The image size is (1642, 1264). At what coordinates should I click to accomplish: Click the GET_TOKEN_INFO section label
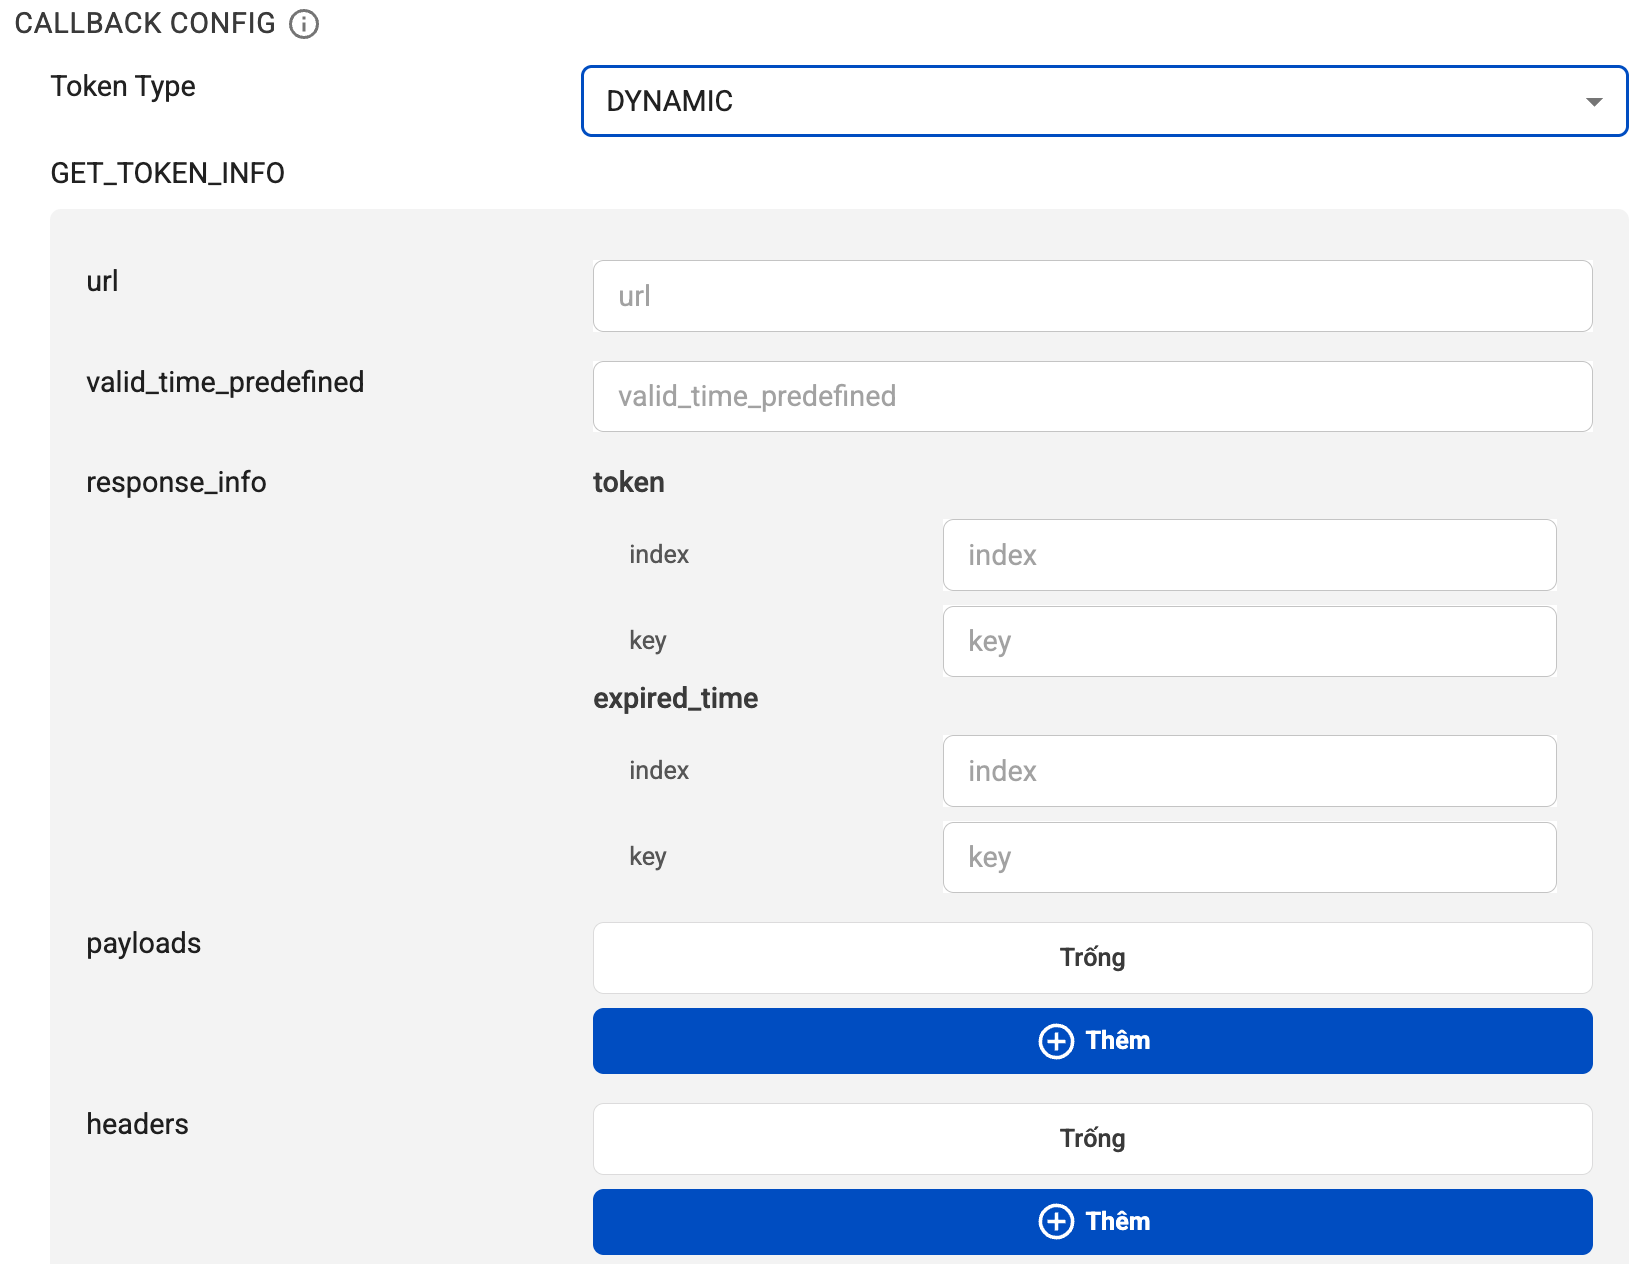click(x=167, y=173)
